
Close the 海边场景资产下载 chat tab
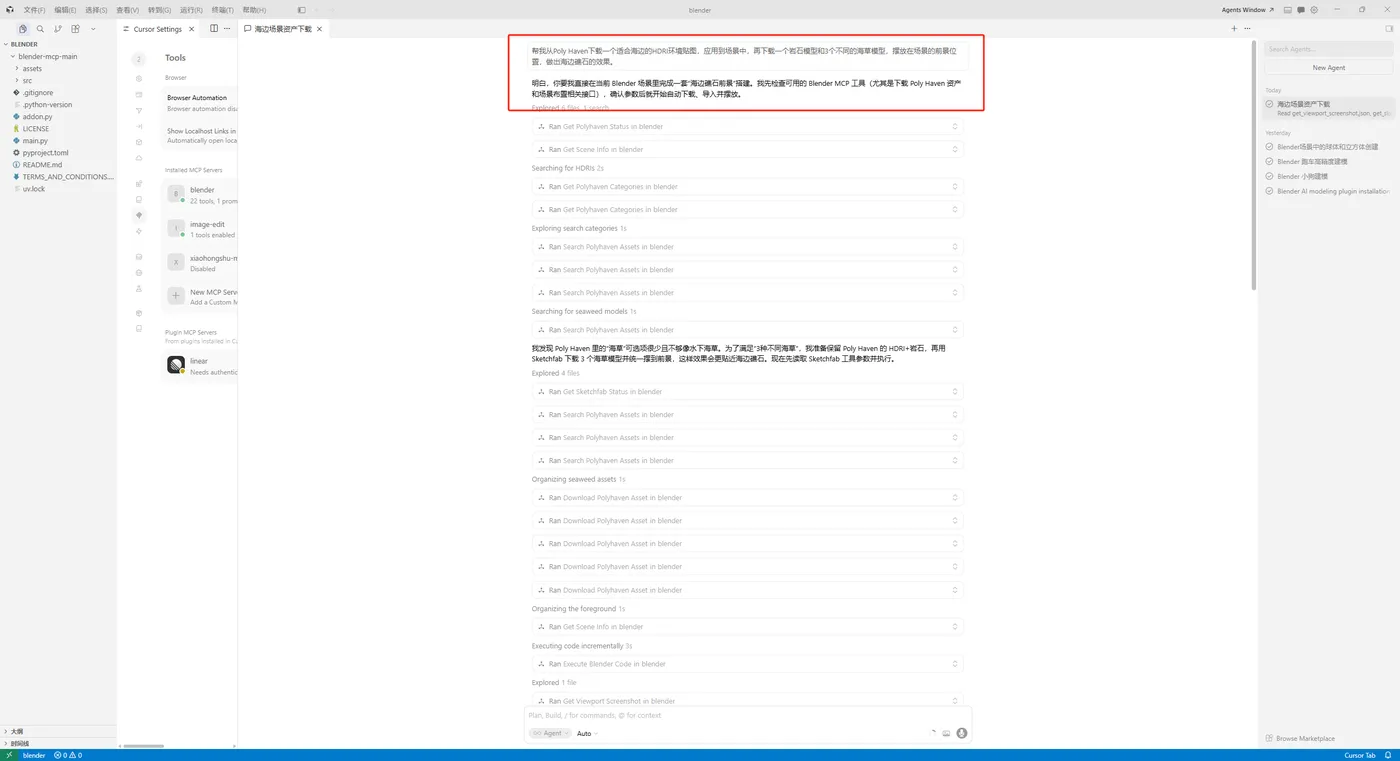pos(320,29)
